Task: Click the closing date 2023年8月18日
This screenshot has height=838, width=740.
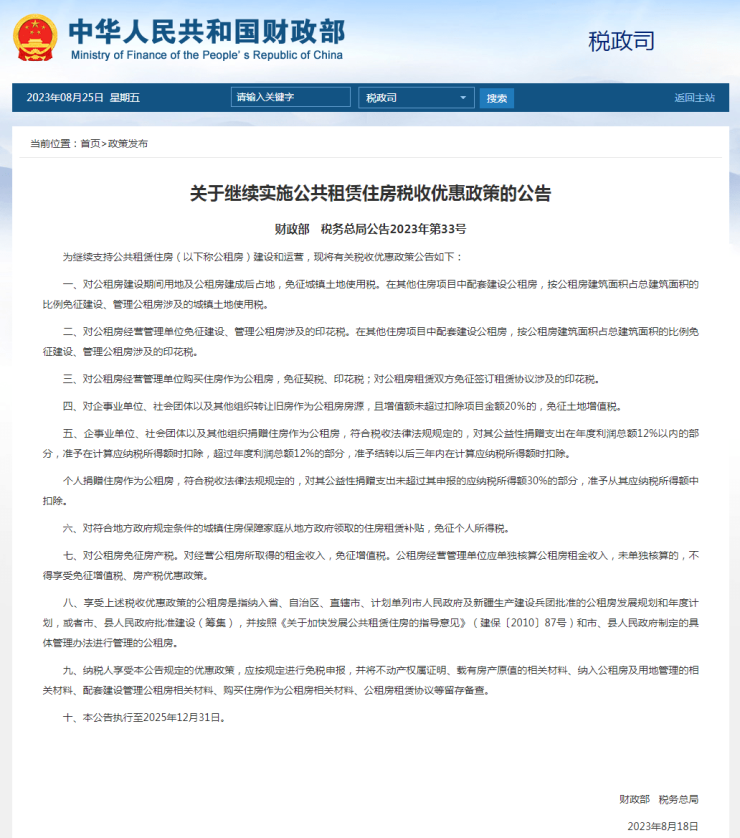Action: [663, 826]
